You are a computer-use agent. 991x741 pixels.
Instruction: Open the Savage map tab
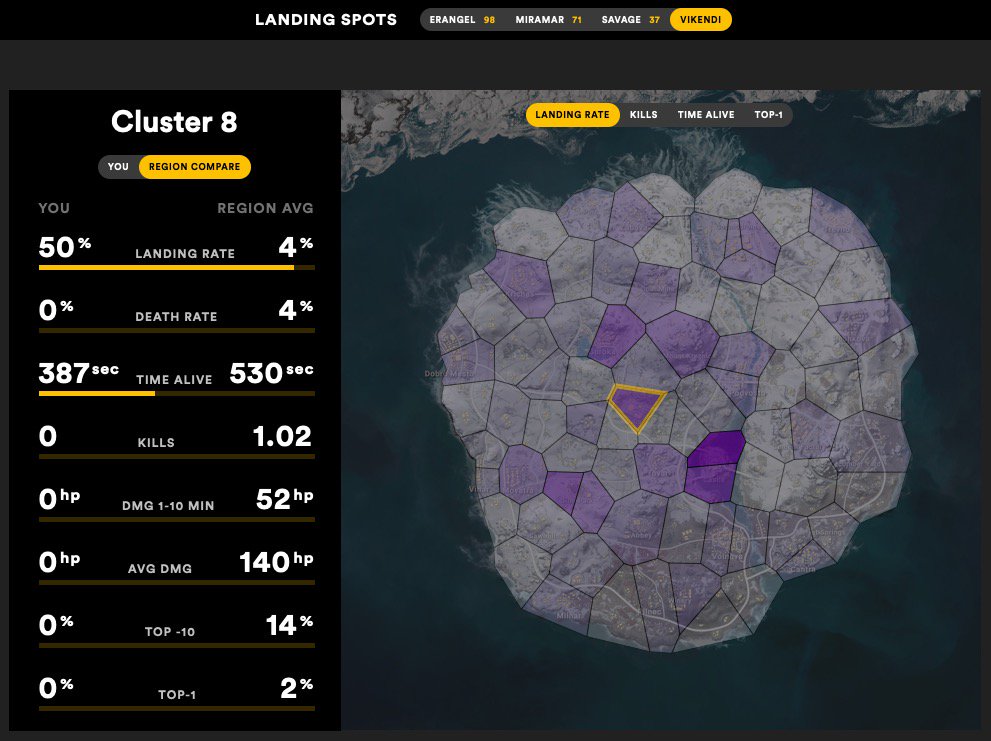coord(630,20)
